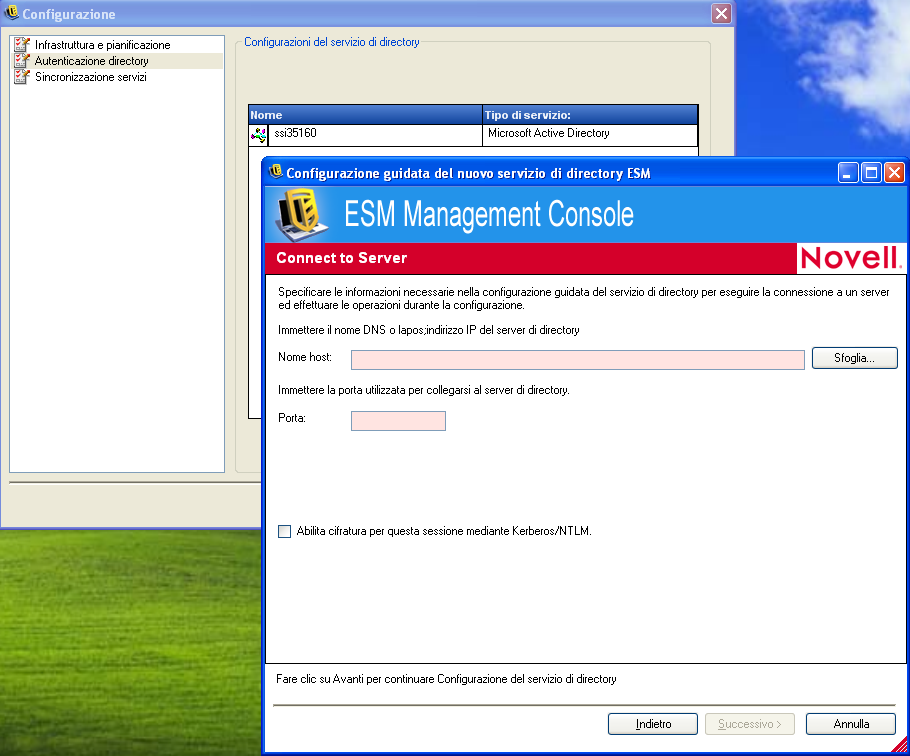Click the Tipo di servizio column header

coord(590,115)
